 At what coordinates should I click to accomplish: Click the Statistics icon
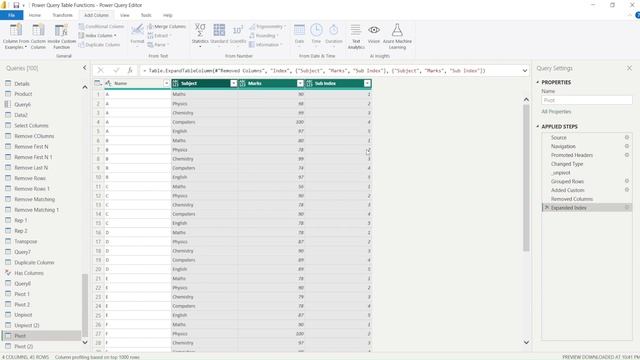[200, 30]
